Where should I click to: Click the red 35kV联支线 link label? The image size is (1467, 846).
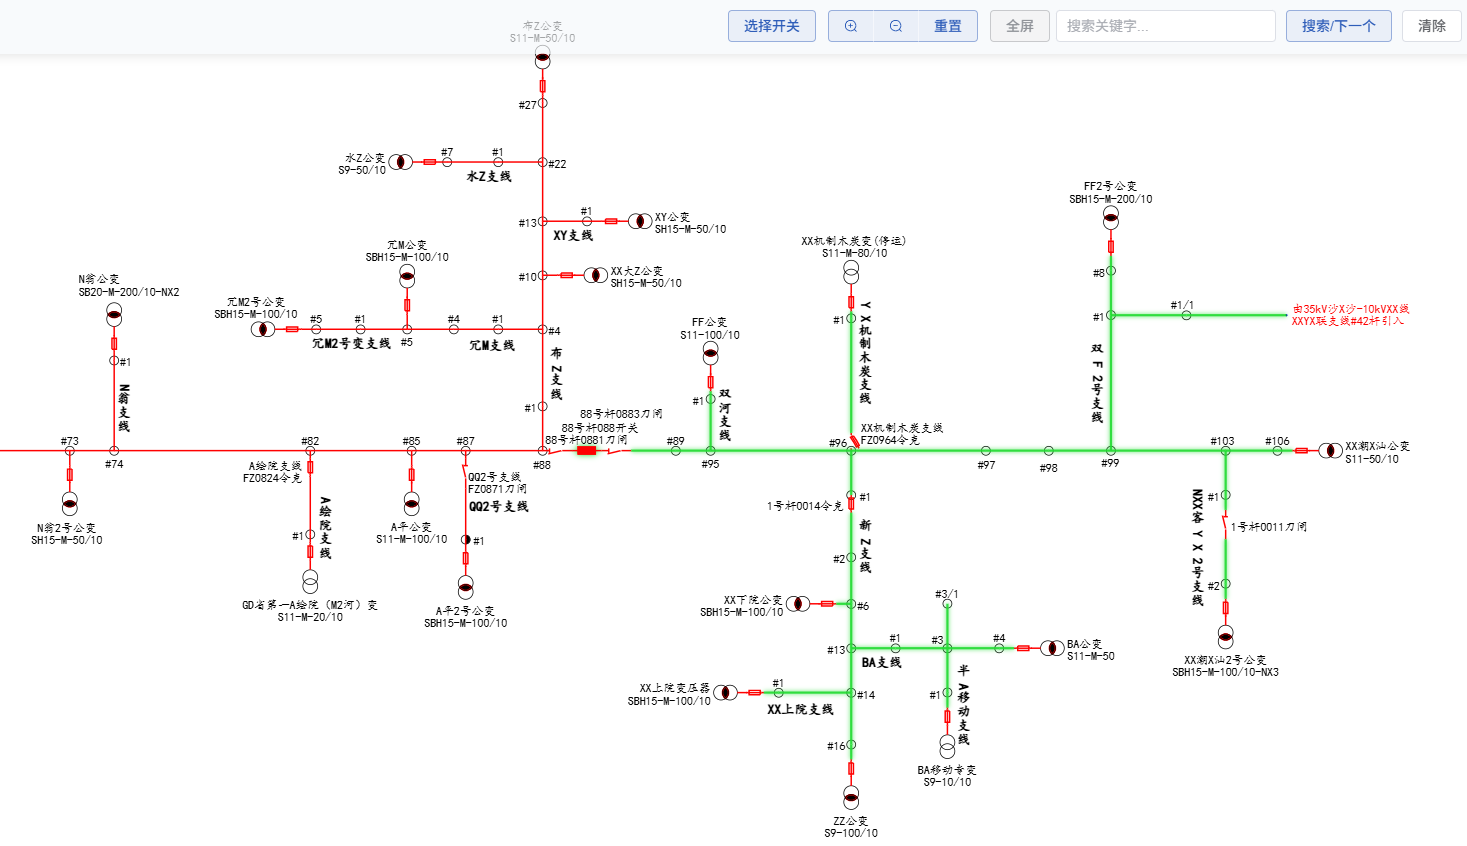pos(1350,315)
